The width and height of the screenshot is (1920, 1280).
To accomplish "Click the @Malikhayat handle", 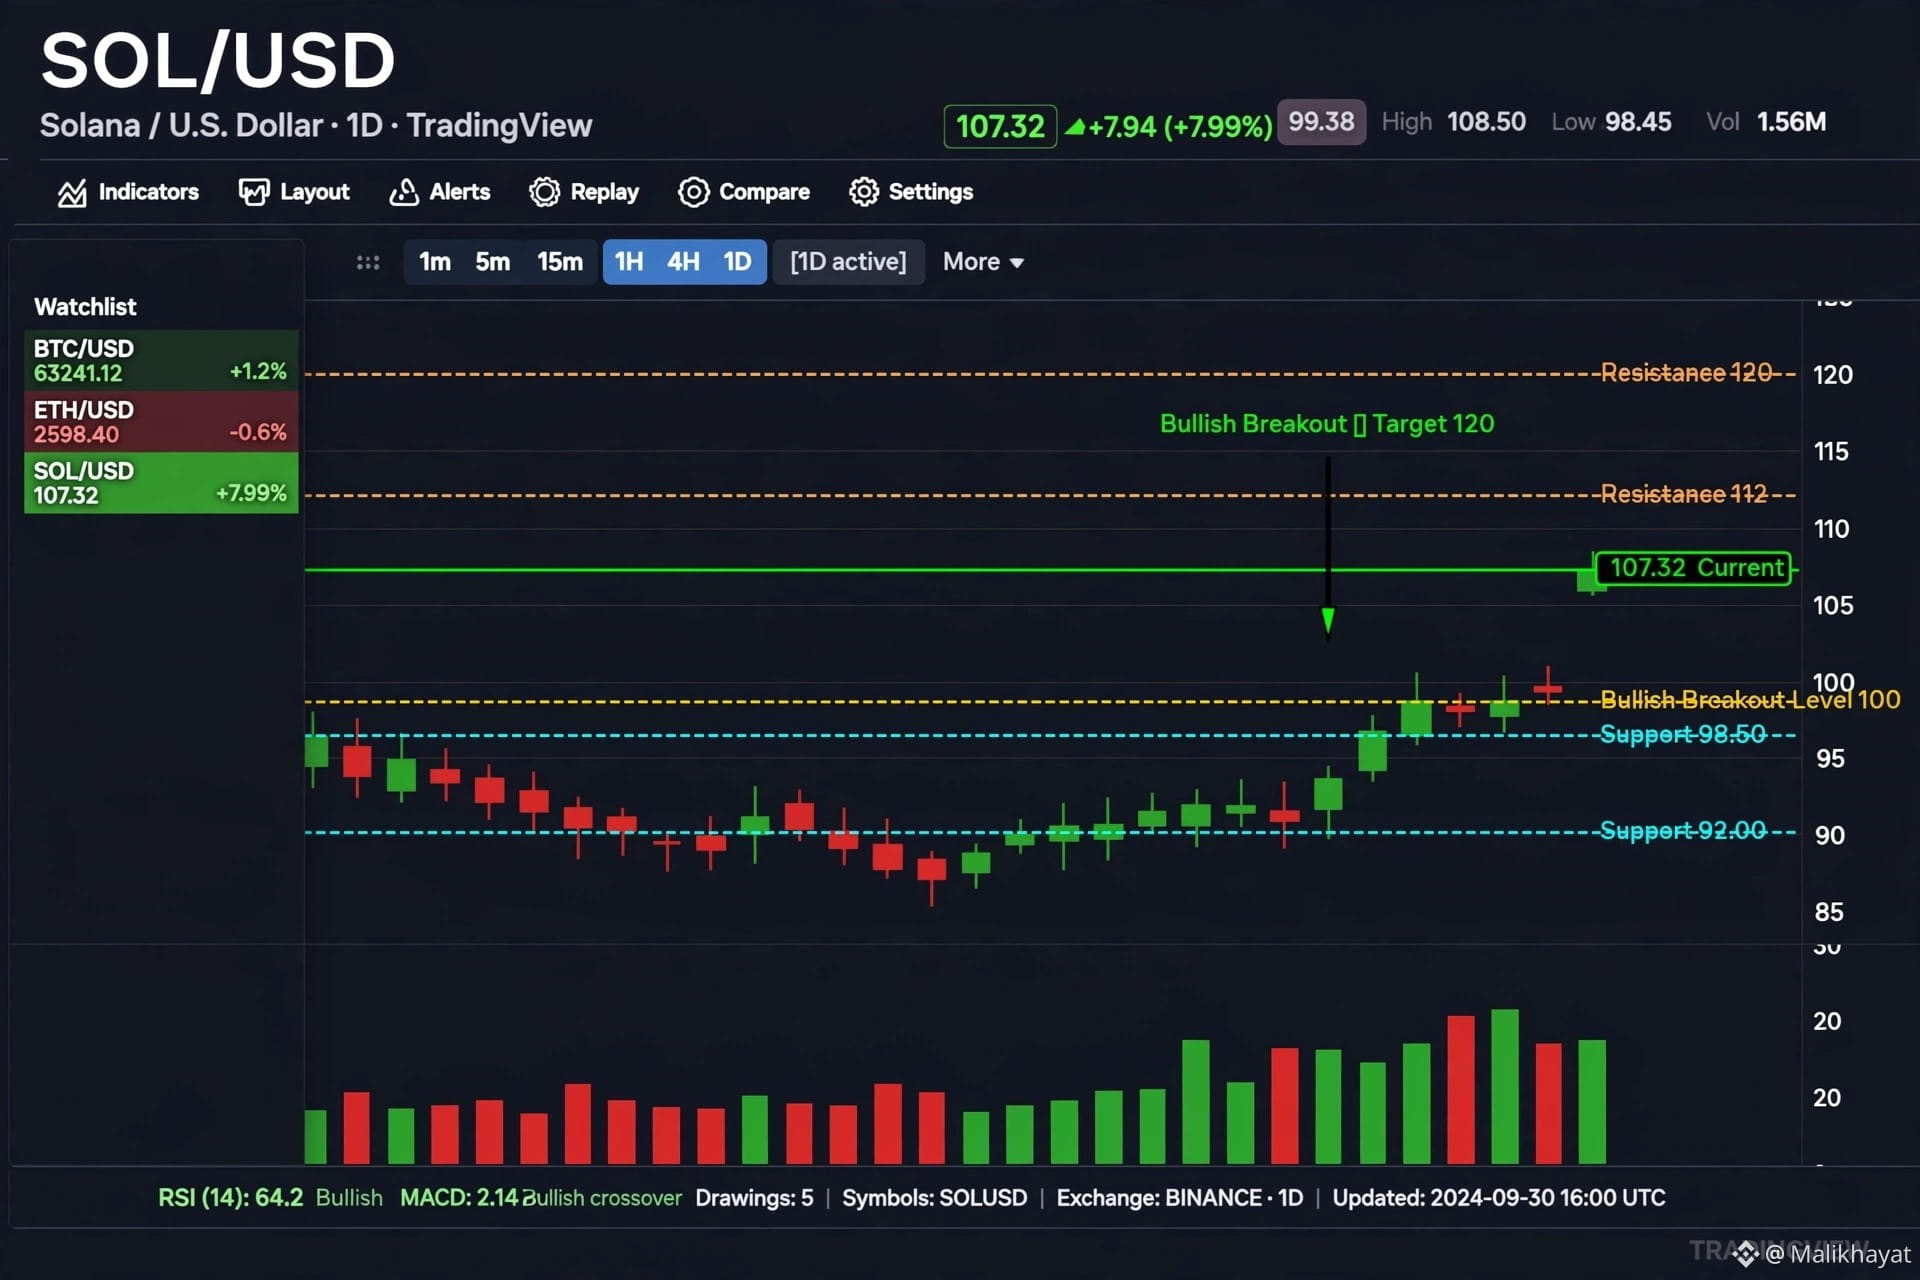I will 1838,1254.
